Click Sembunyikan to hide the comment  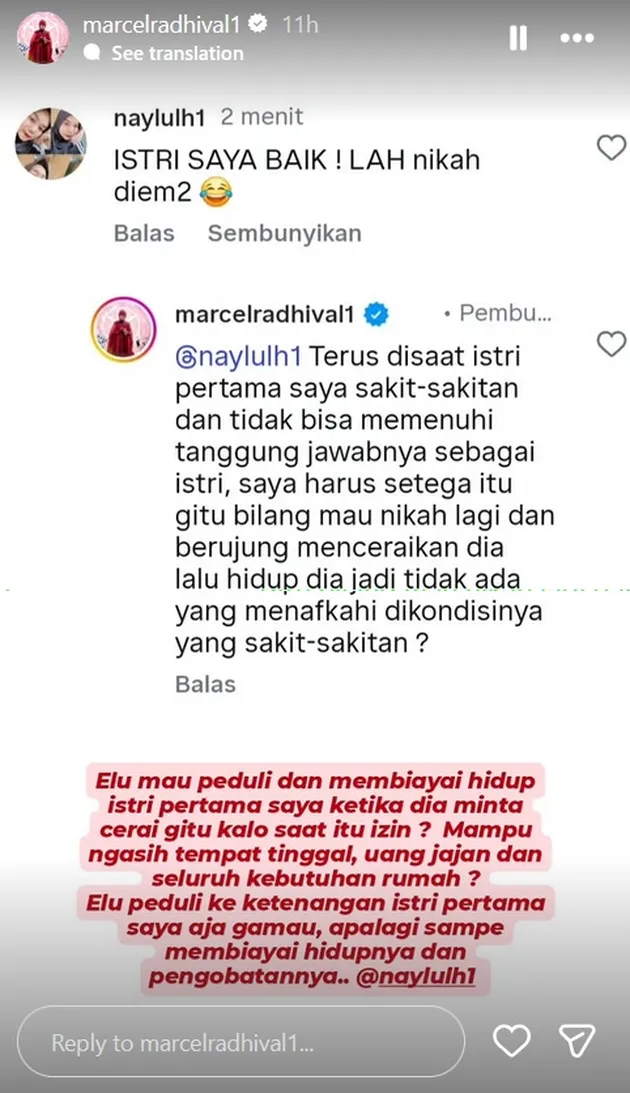coord(284,233)
